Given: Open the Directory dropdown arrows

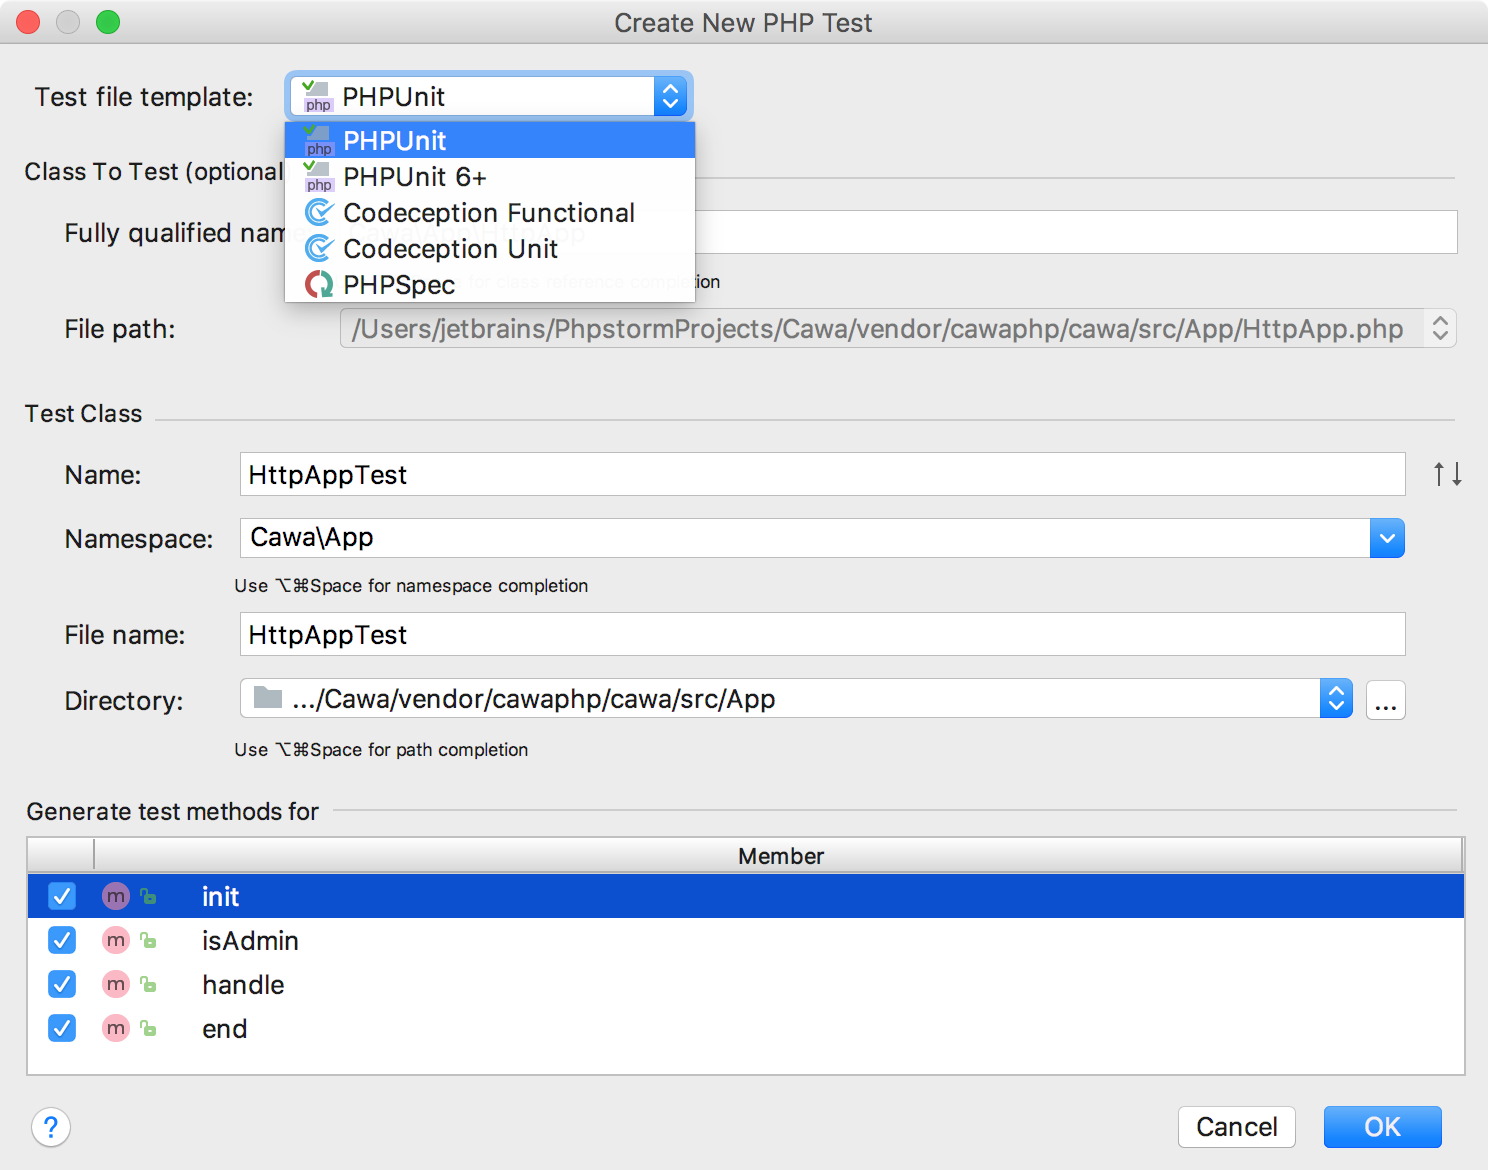Looking at the screenshot, I should 1336,699.
